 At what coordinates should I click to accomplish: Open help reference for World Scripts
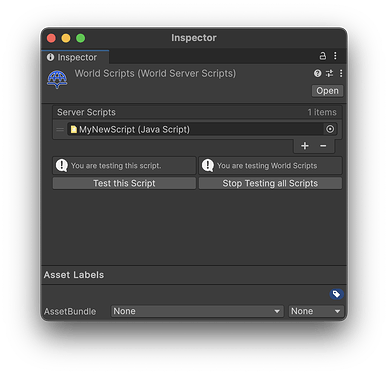pos(318,73)
